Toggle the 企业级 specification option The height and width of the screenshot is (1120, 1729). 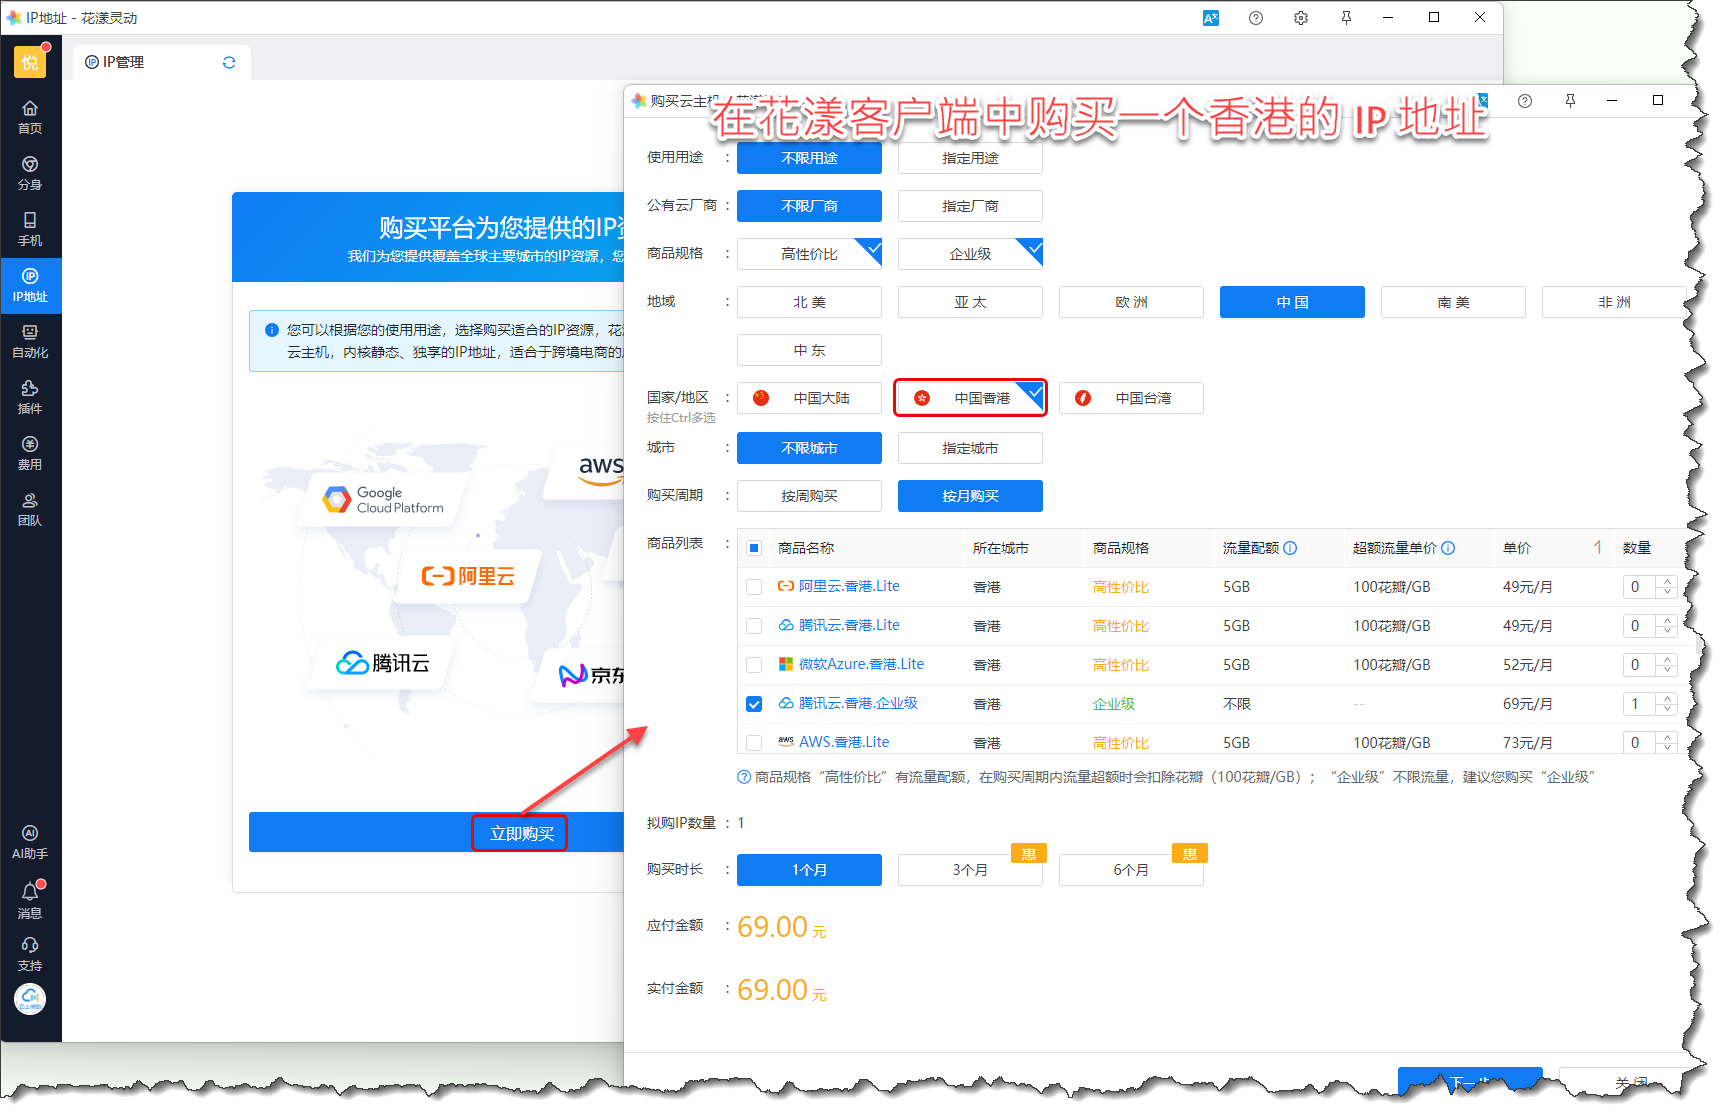pos(970,254)
